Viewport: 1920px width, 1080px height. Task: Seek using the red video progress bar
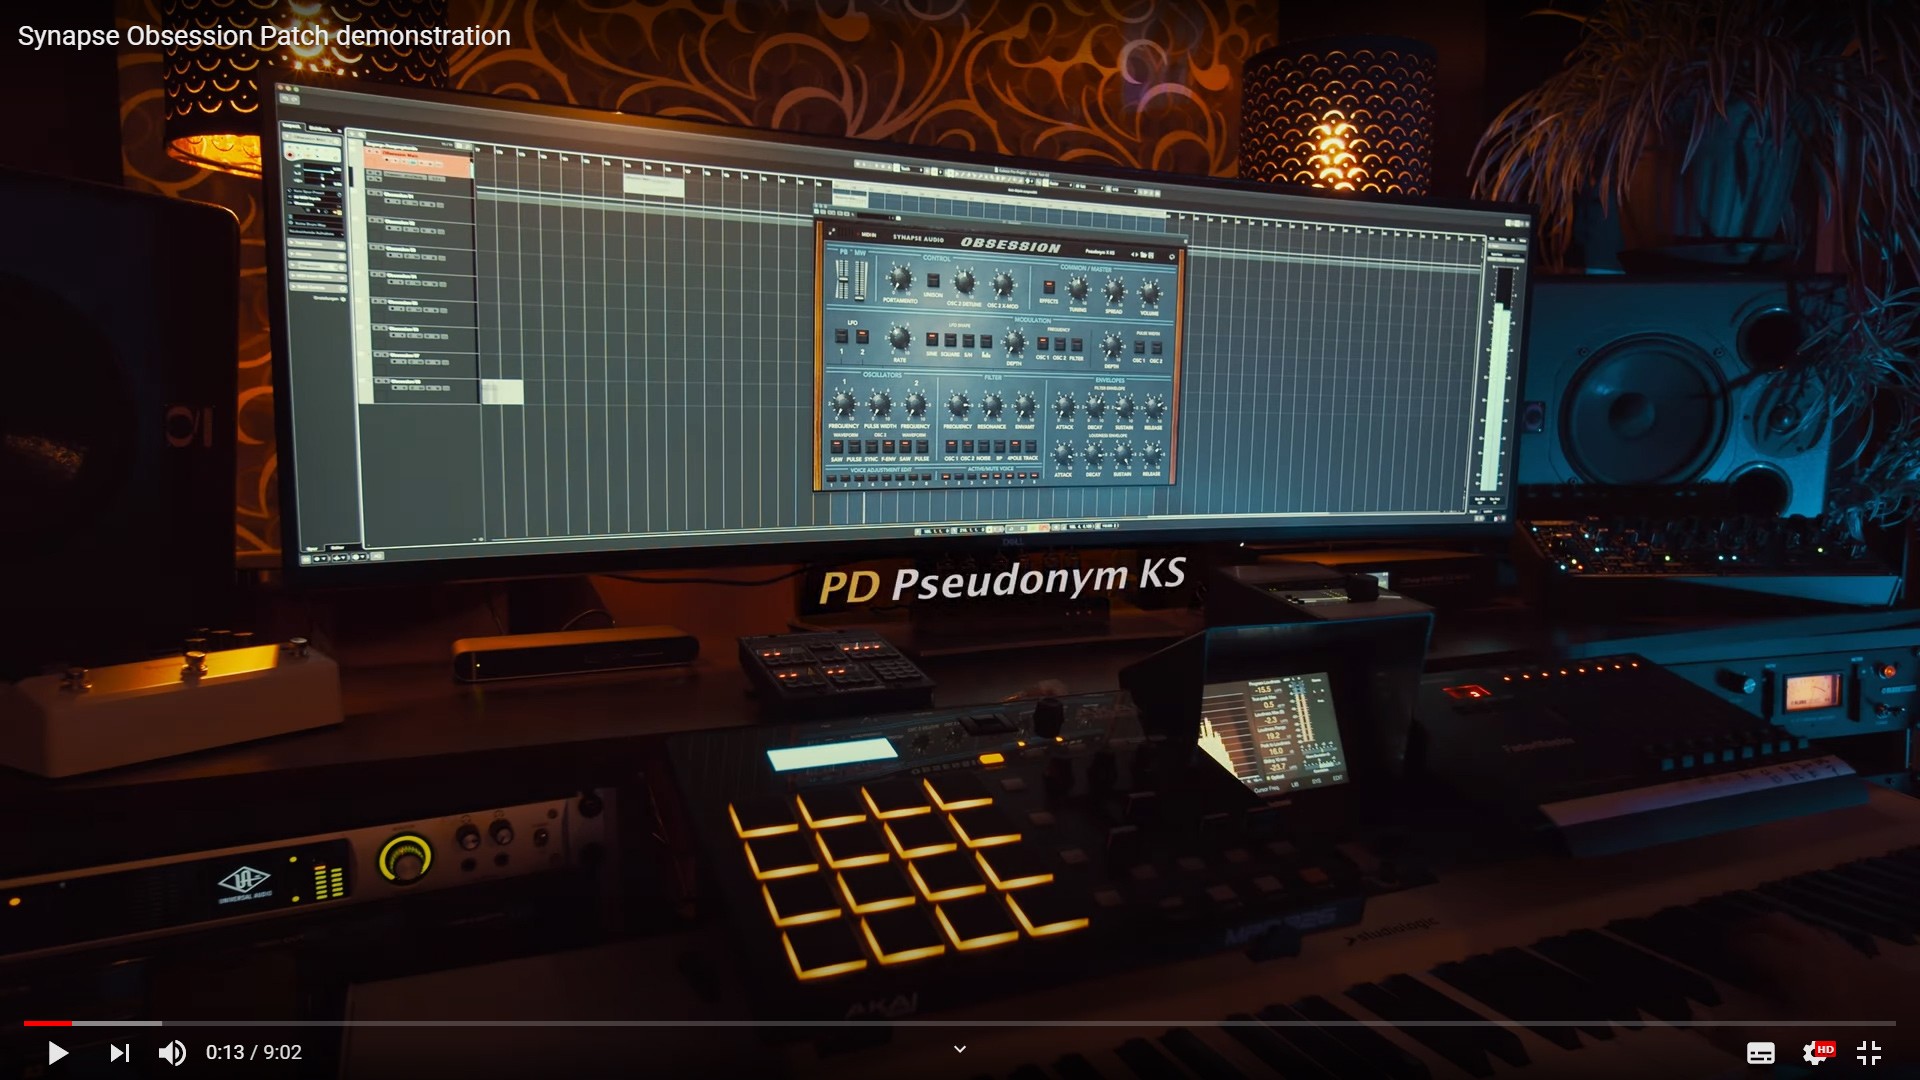click(48, 1023)
